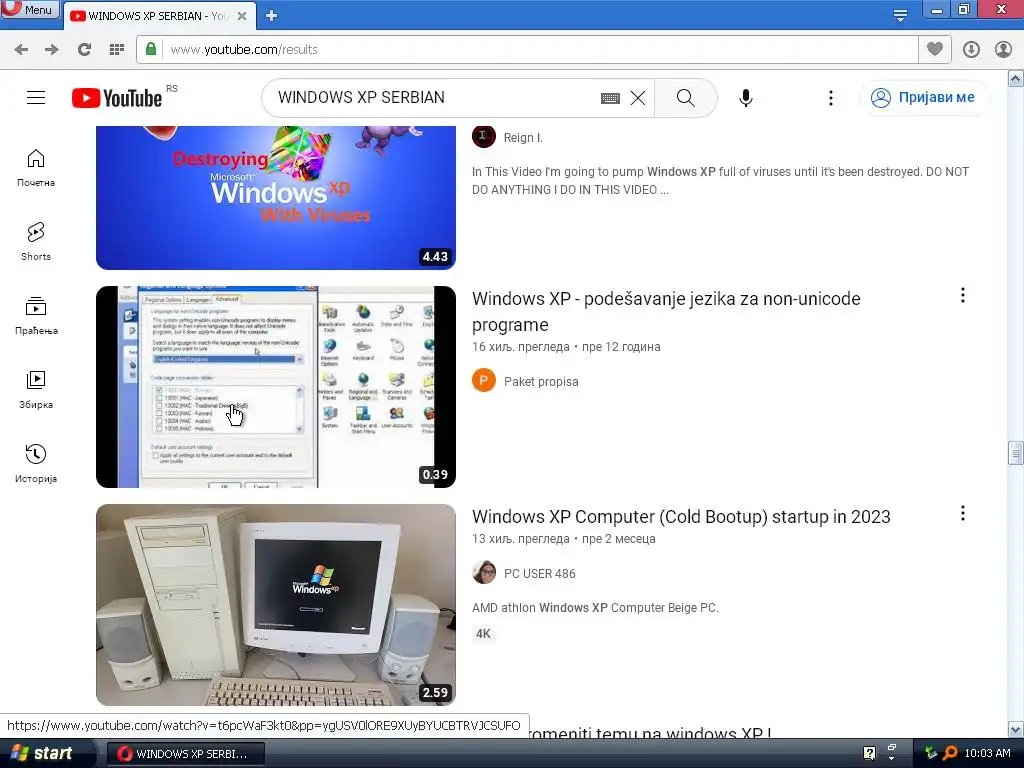Open Праћења subscriptions in sidebar
The image size is (1024, 768).
tap(36, 316)
